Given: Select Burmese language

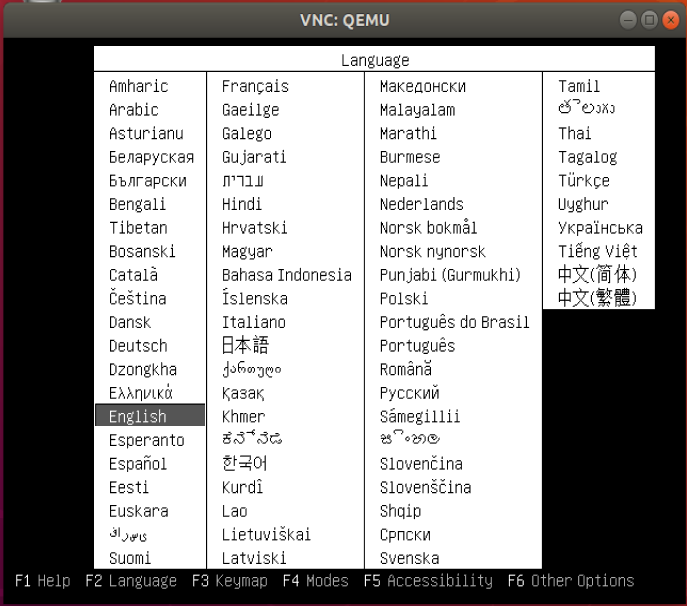Looking at the screenshot, I should click(x=410, y=157).
